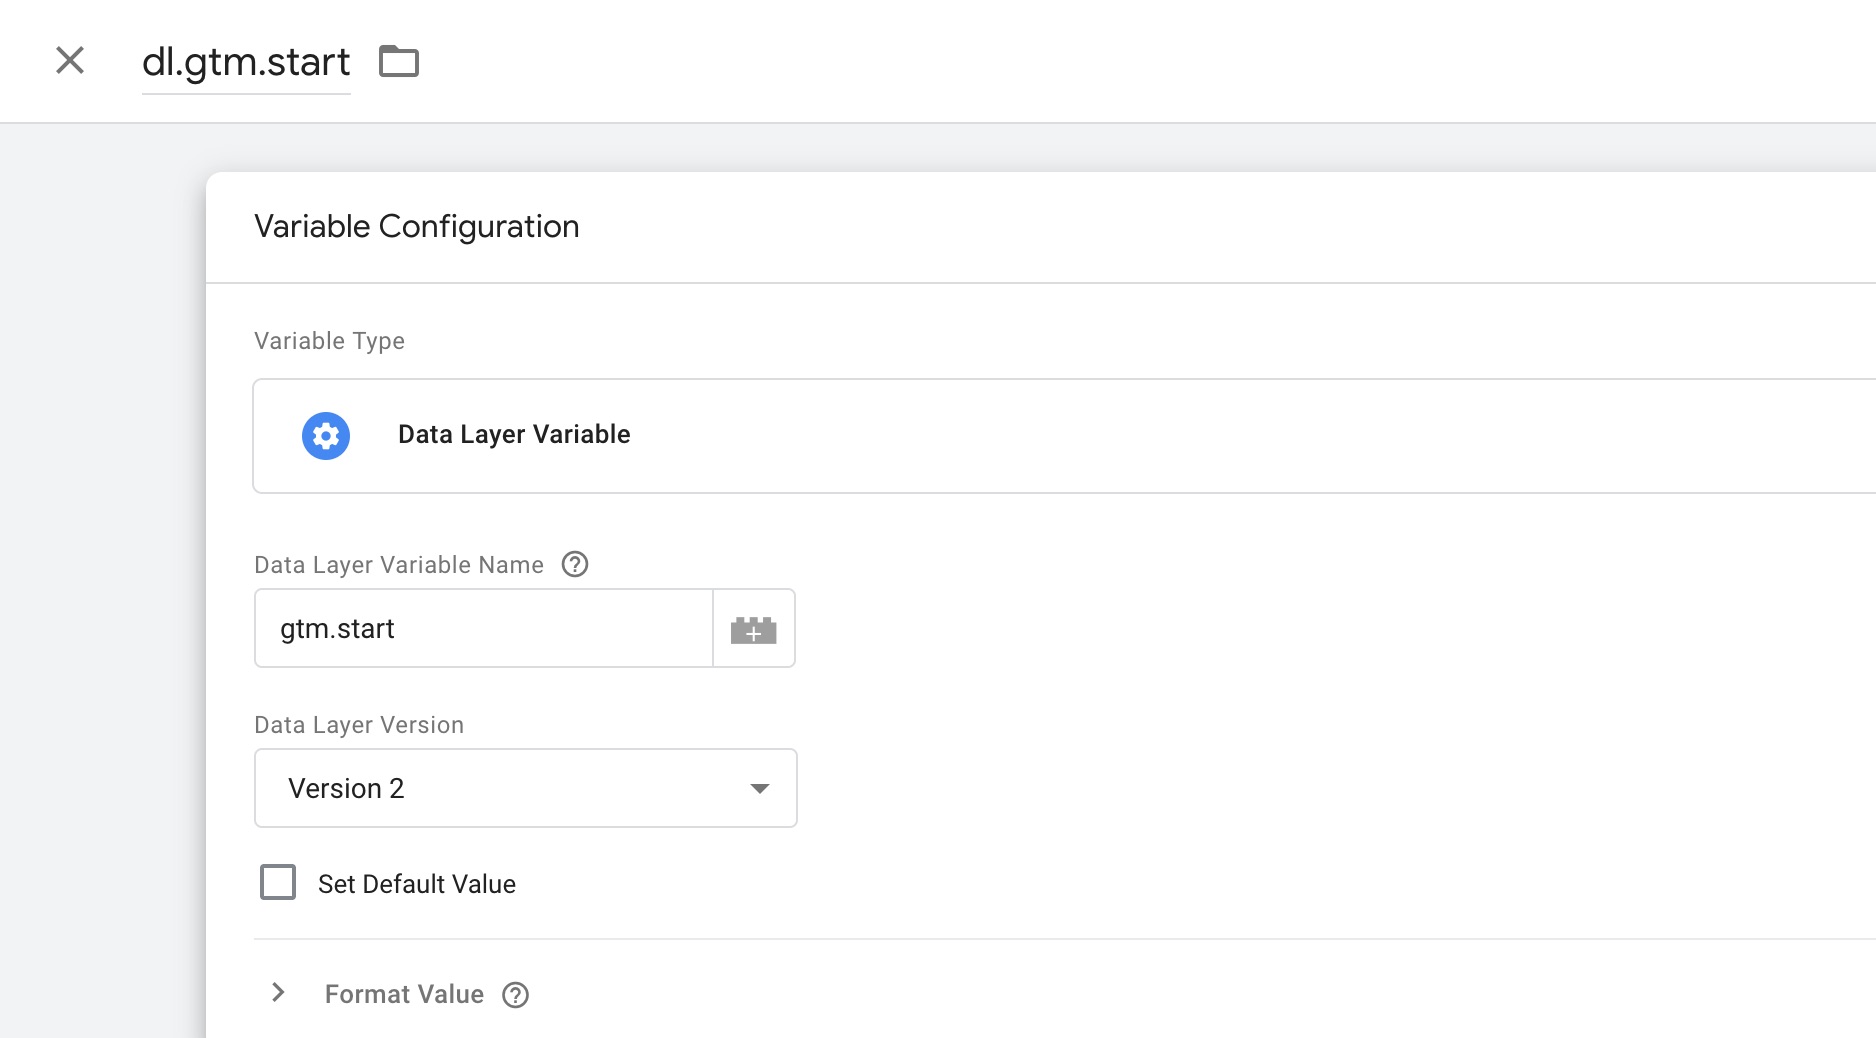The image size is (1876, 1038).
Task: Tick the Set Default Value checkbox
Action: click(278, 883)
